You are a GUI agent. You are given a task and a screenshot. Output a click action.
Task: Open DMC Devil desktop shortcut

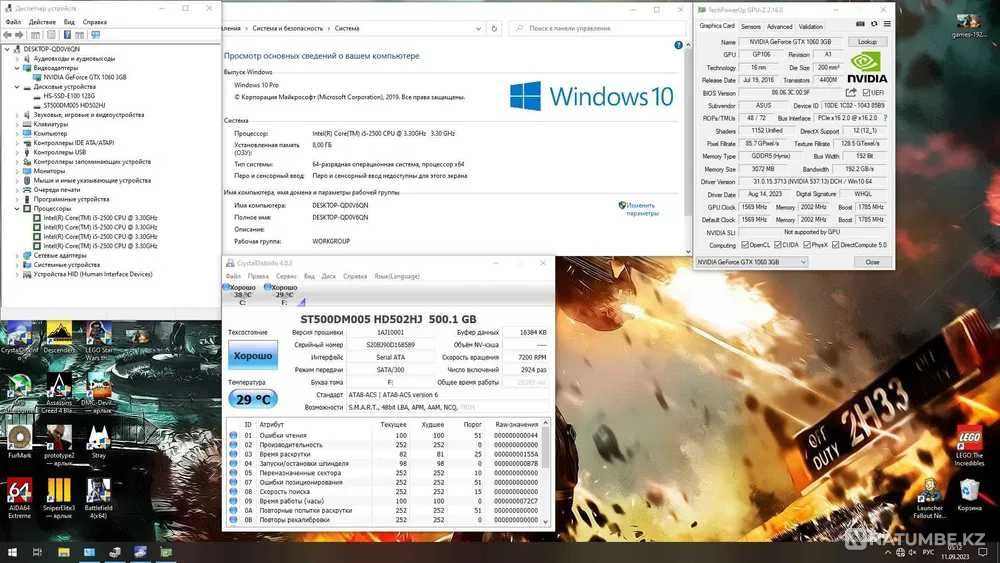coord(98,392)
